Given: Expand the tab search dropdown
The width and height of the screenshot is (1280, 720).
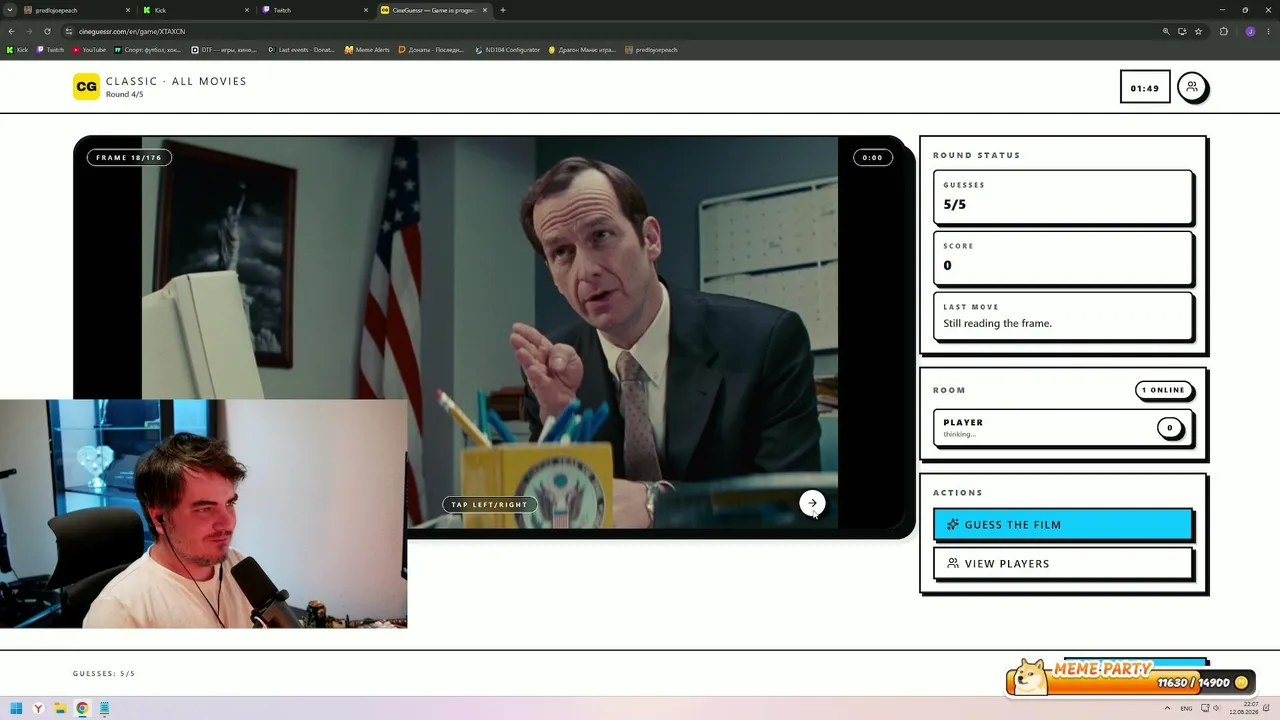Looking at the screenshot, I should (9, 10).
